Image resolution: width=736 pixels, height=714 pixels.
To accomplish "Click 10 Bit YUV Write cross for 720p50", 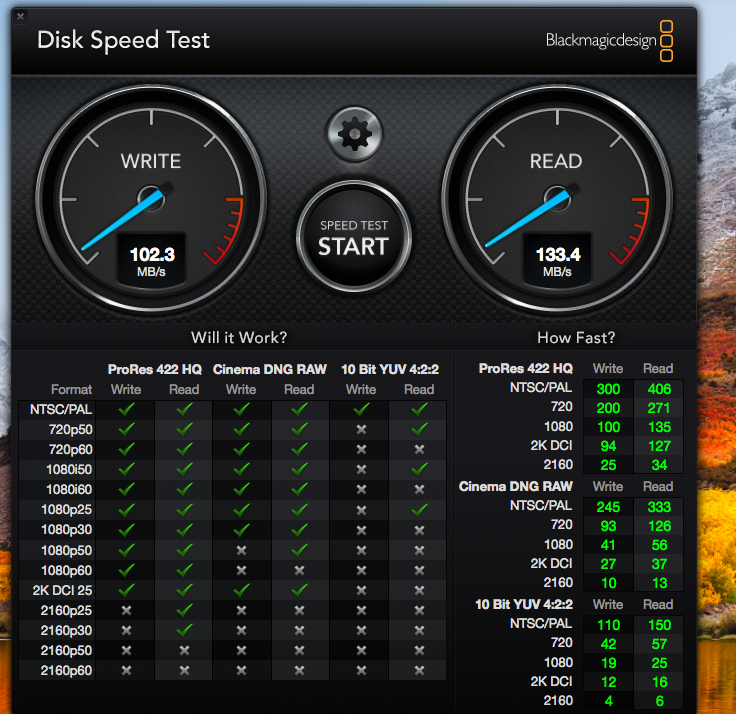I will tap(361, 429).
